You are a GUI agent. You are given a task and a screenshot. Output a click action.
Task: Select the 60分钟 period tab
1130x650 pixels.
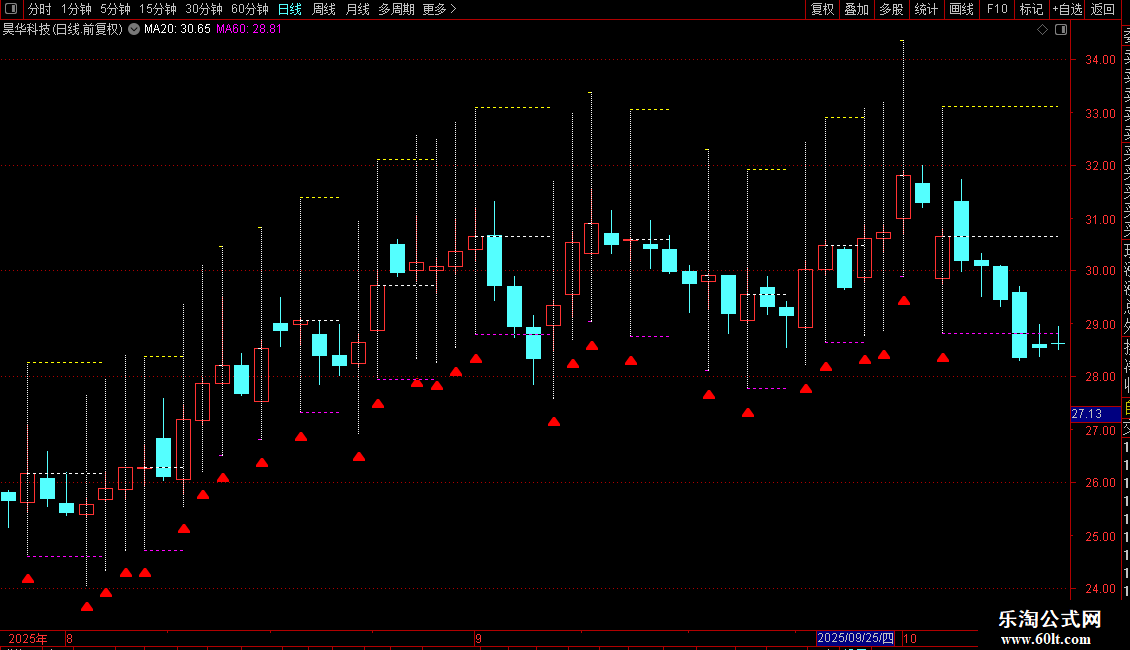click(x=249, y=9)
